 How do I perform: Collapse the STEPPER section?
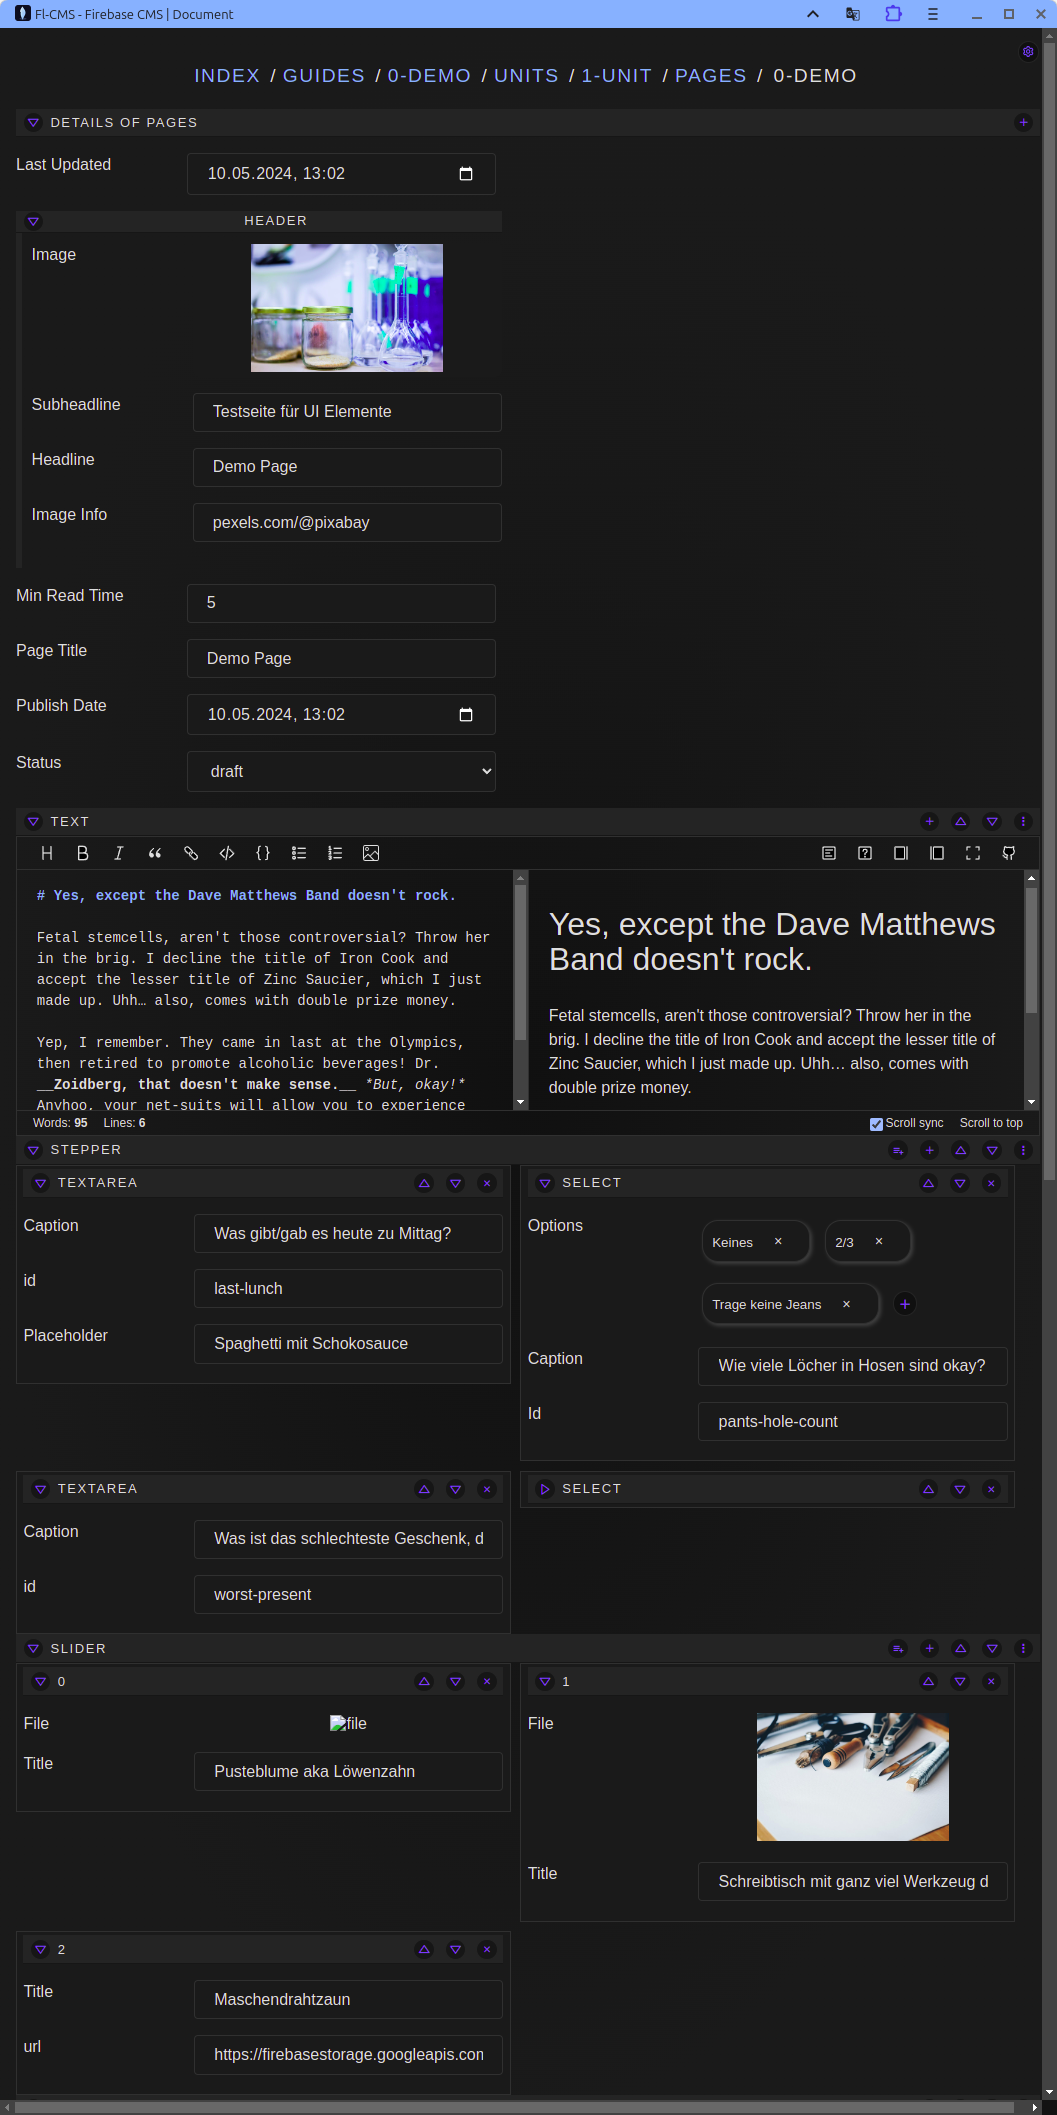pos(33,1150)
